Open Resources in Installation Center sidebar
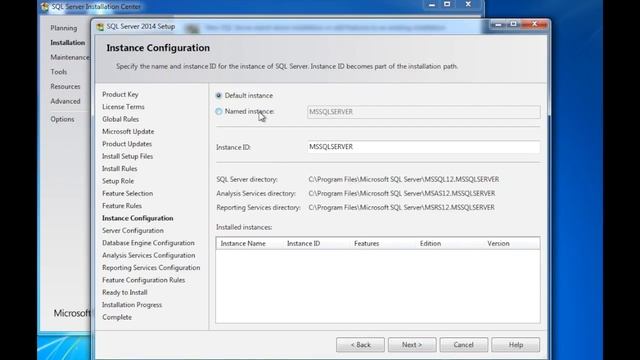 tap(65, 87)
